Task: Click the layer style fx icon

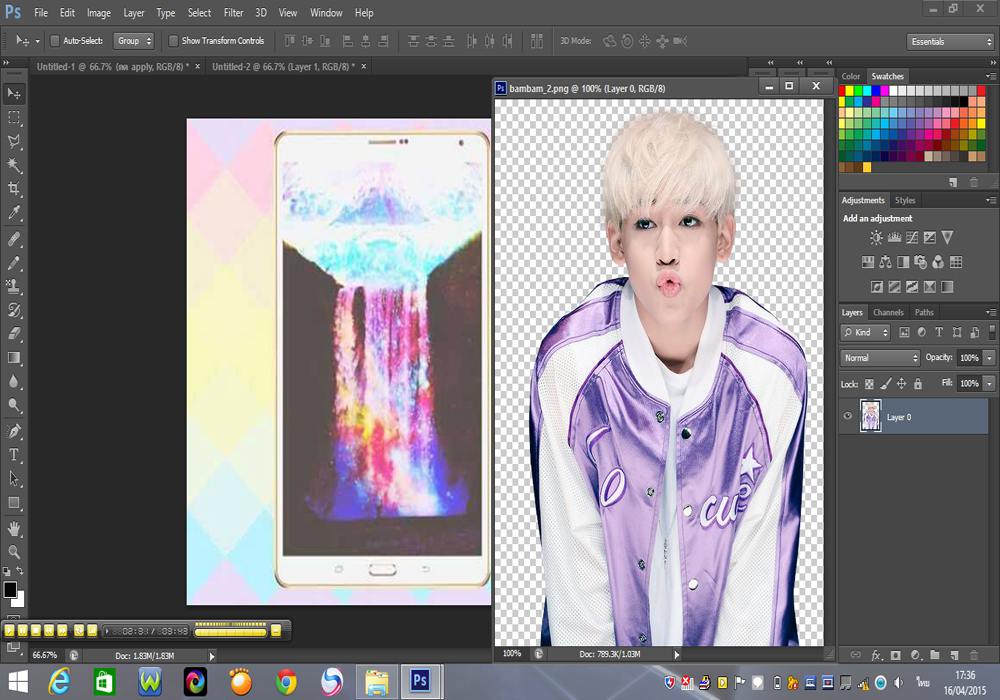Action: coord(876,655)
